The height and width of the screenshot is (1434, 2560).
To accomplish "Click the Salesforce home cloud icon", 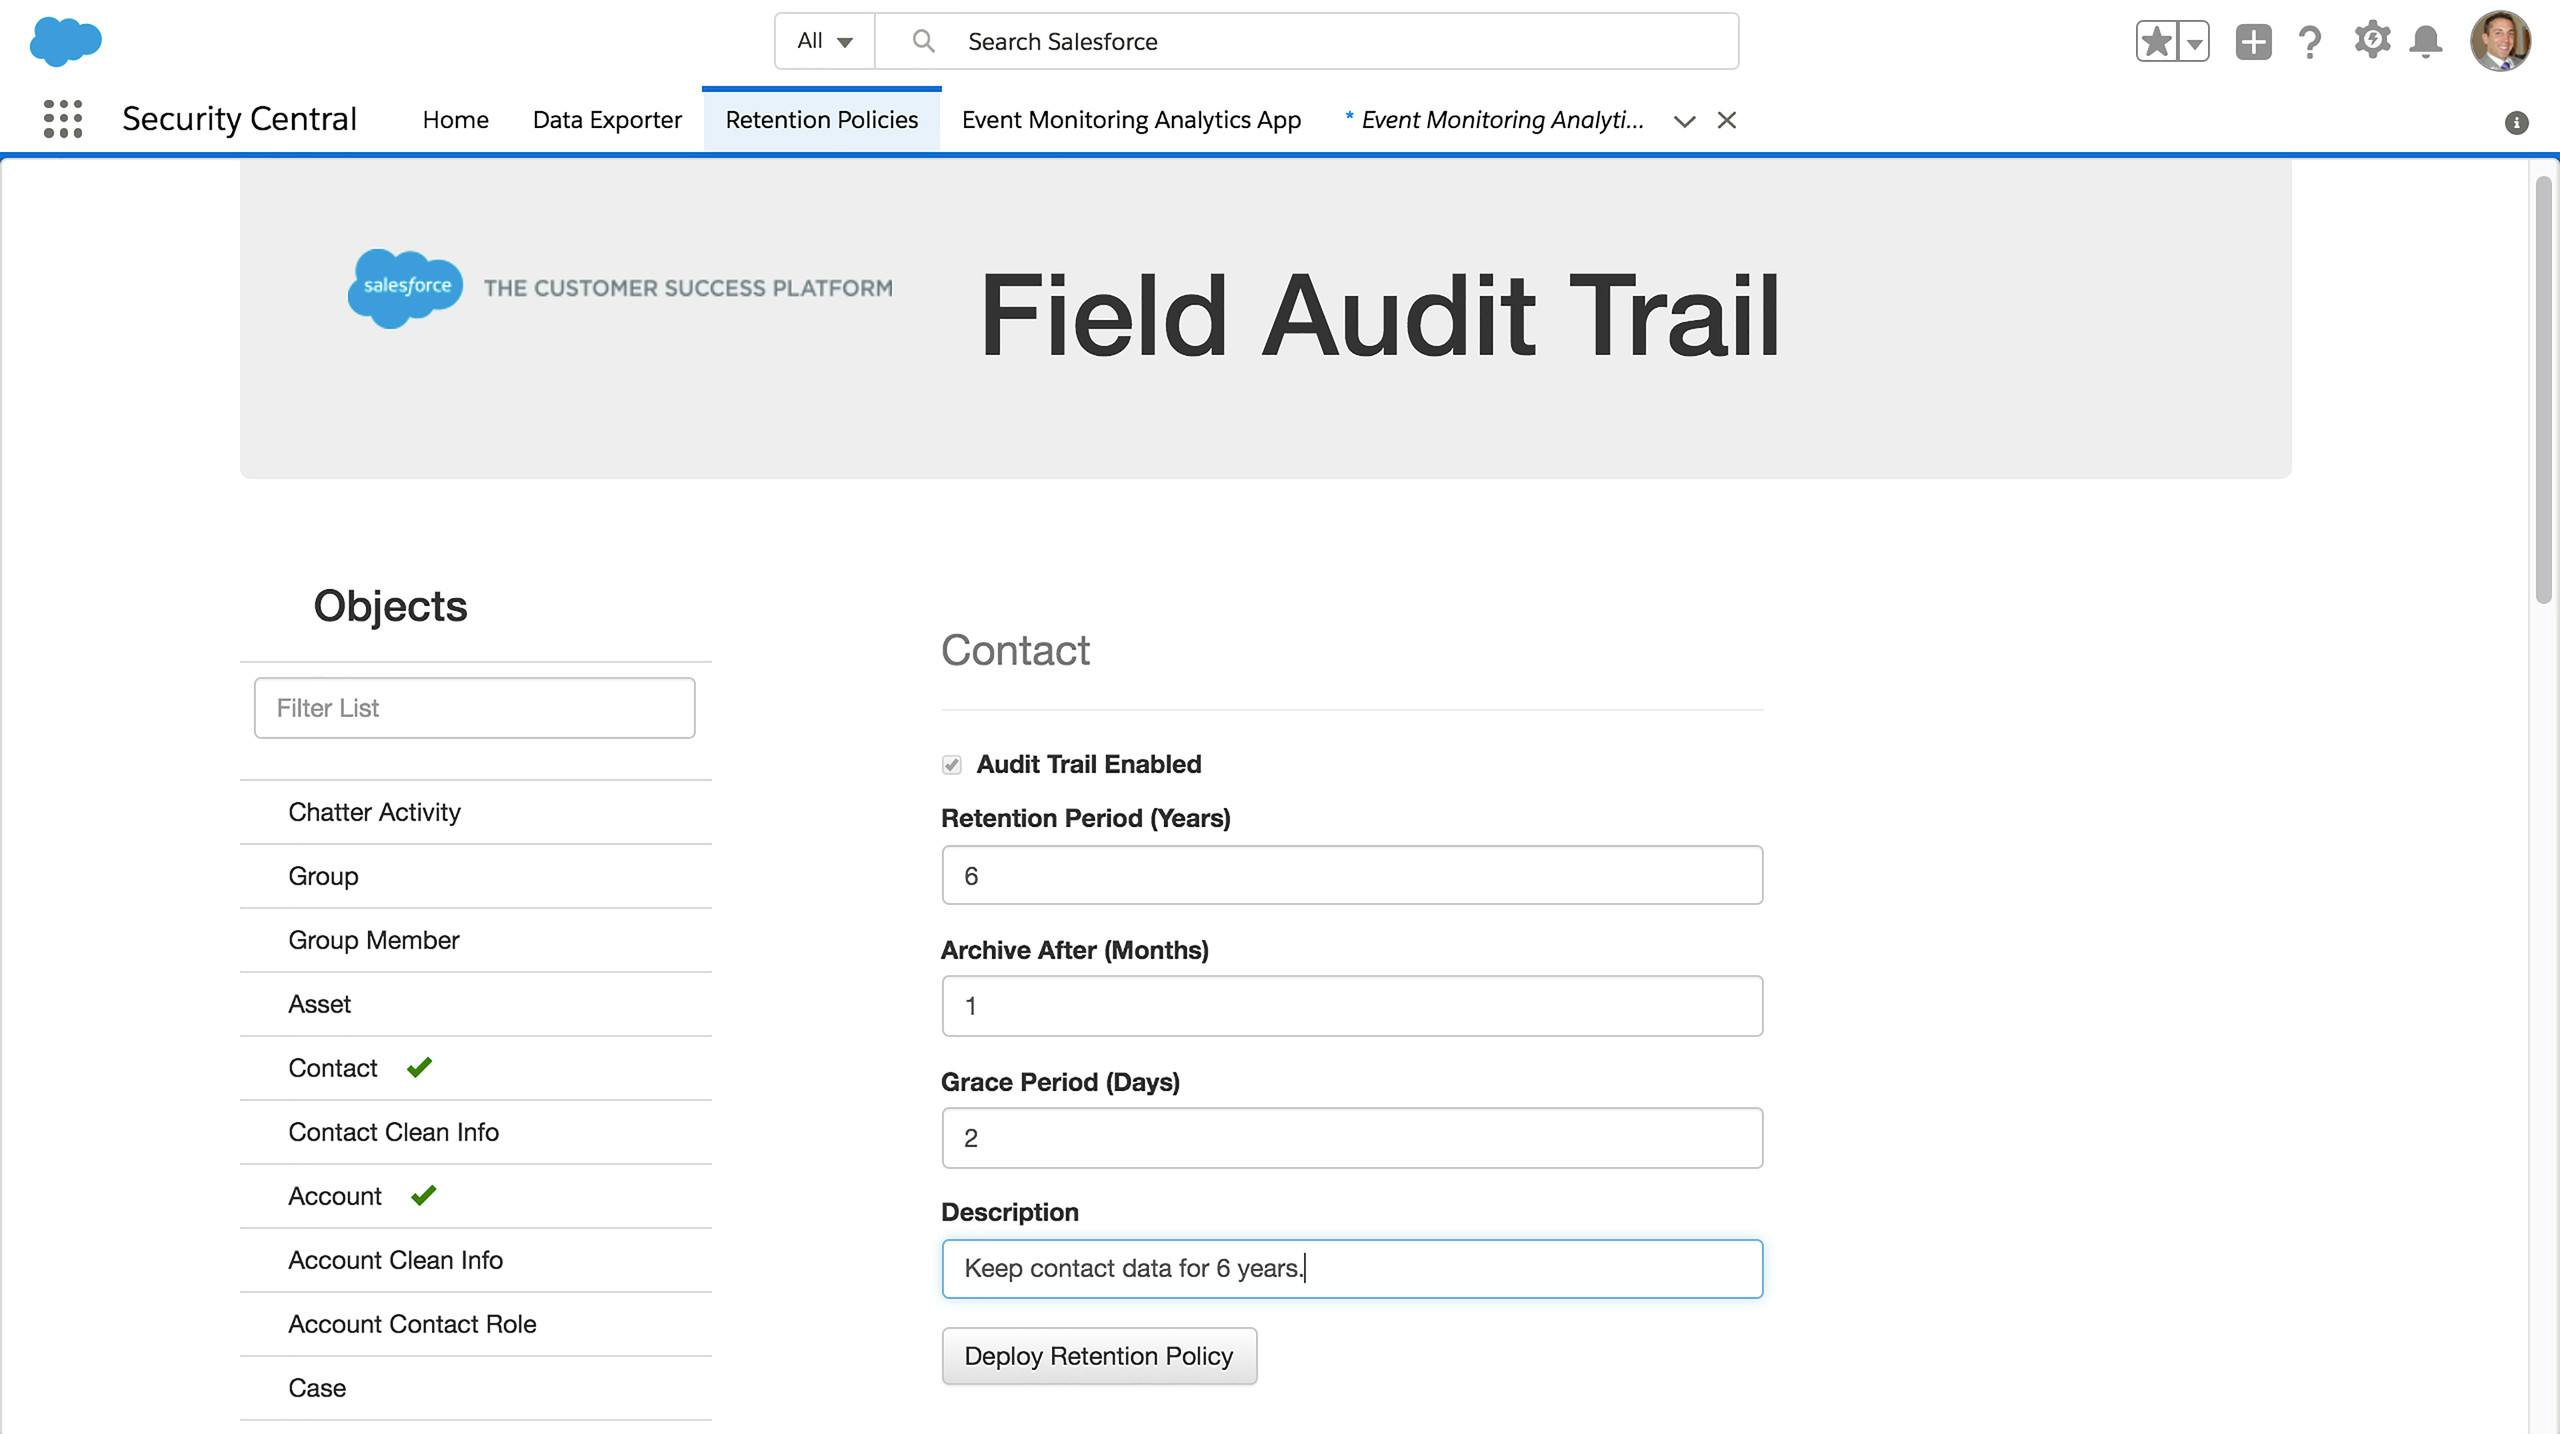I will click(65, 40).
